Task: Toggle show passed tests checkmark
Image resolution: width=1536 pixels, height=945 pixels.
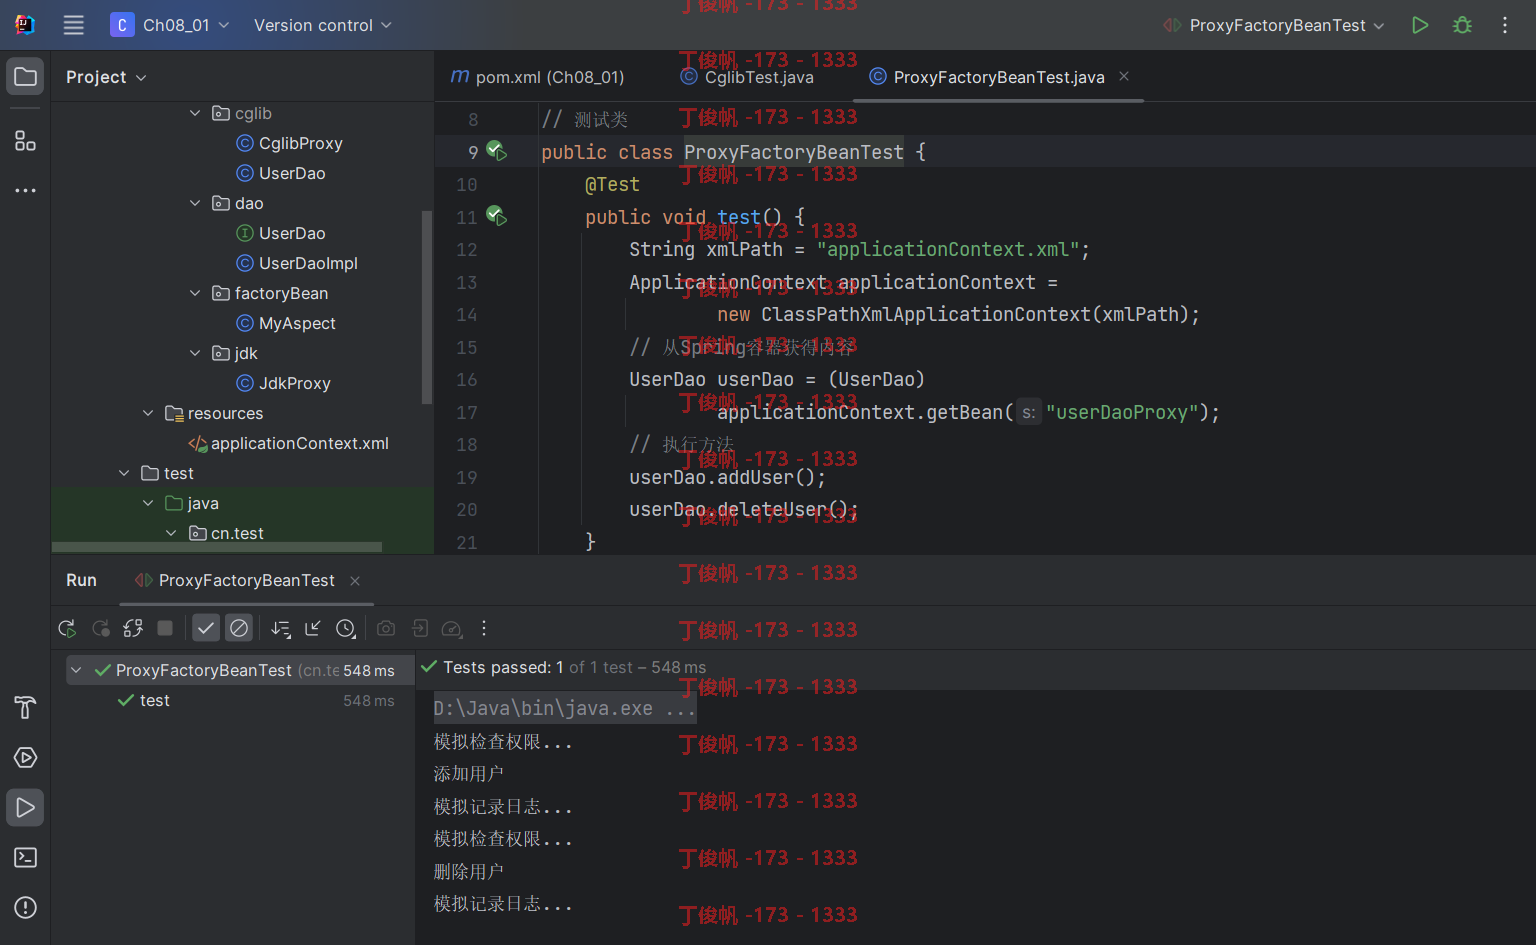Action: 206,628
